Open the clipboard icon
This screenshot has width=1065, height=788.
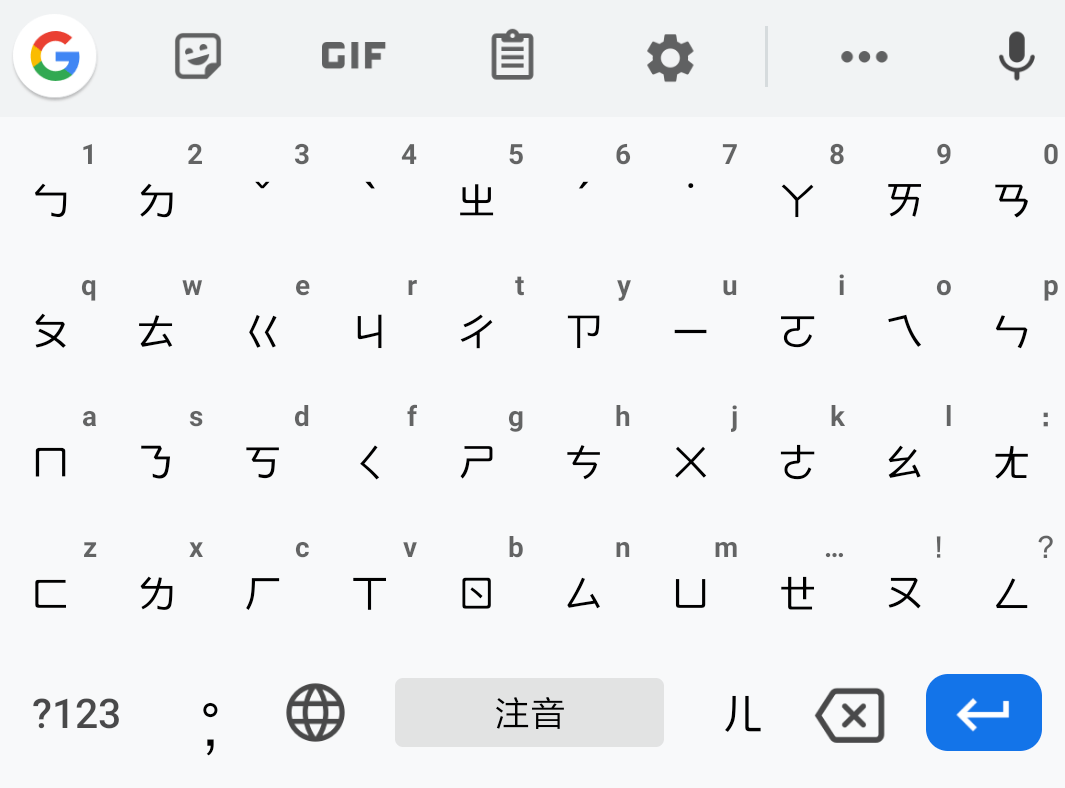pyautogui.click(x=512, y=55)
